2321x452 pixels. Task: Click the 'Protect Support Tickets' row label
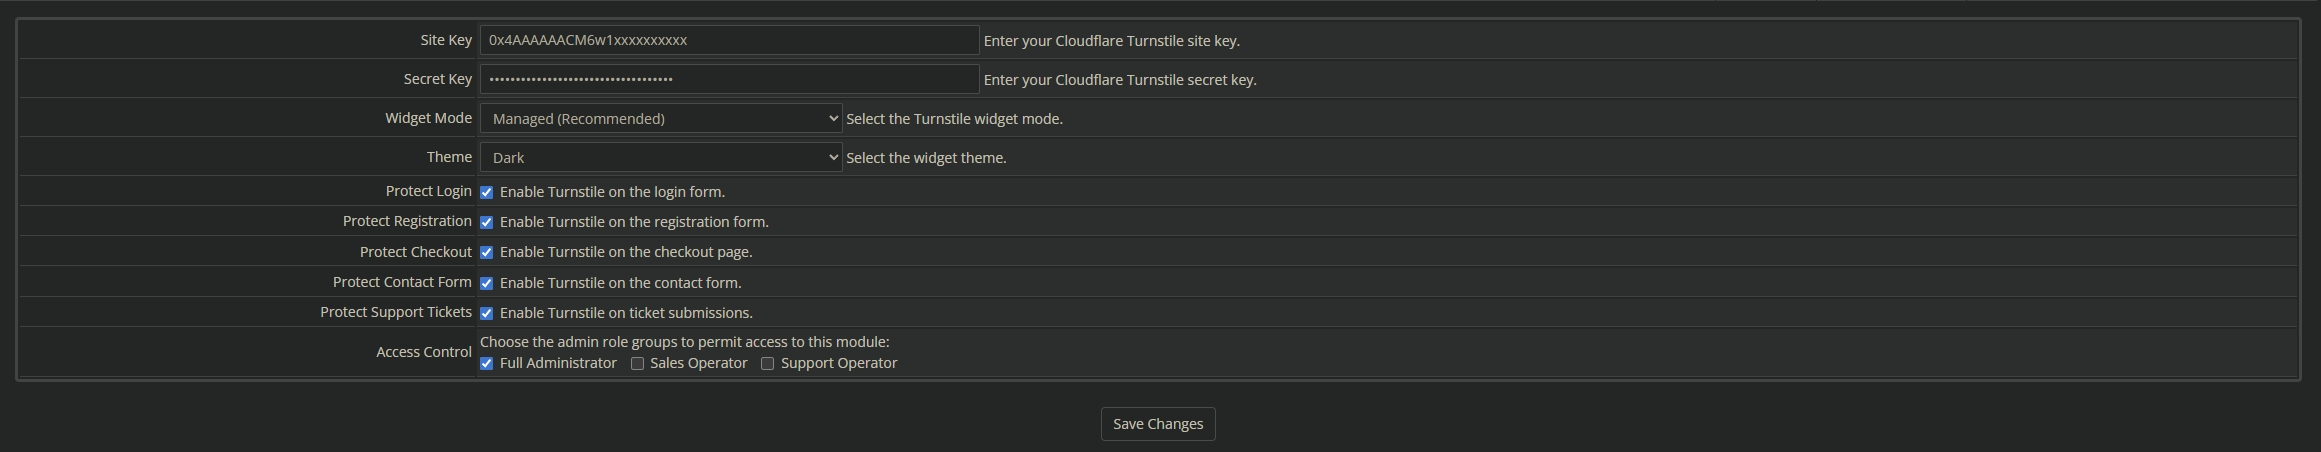click(395, 312)
